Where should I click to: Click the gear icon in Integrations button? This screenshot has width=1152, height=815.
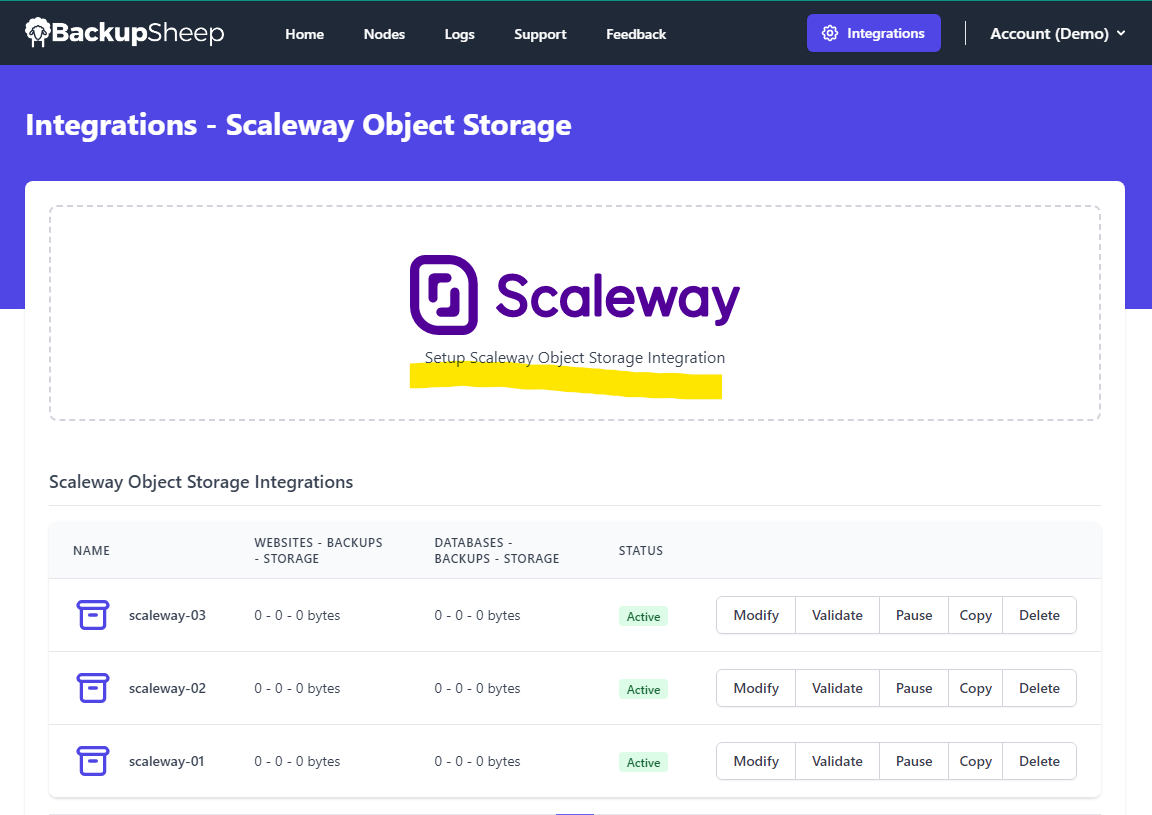click(829, 33)
